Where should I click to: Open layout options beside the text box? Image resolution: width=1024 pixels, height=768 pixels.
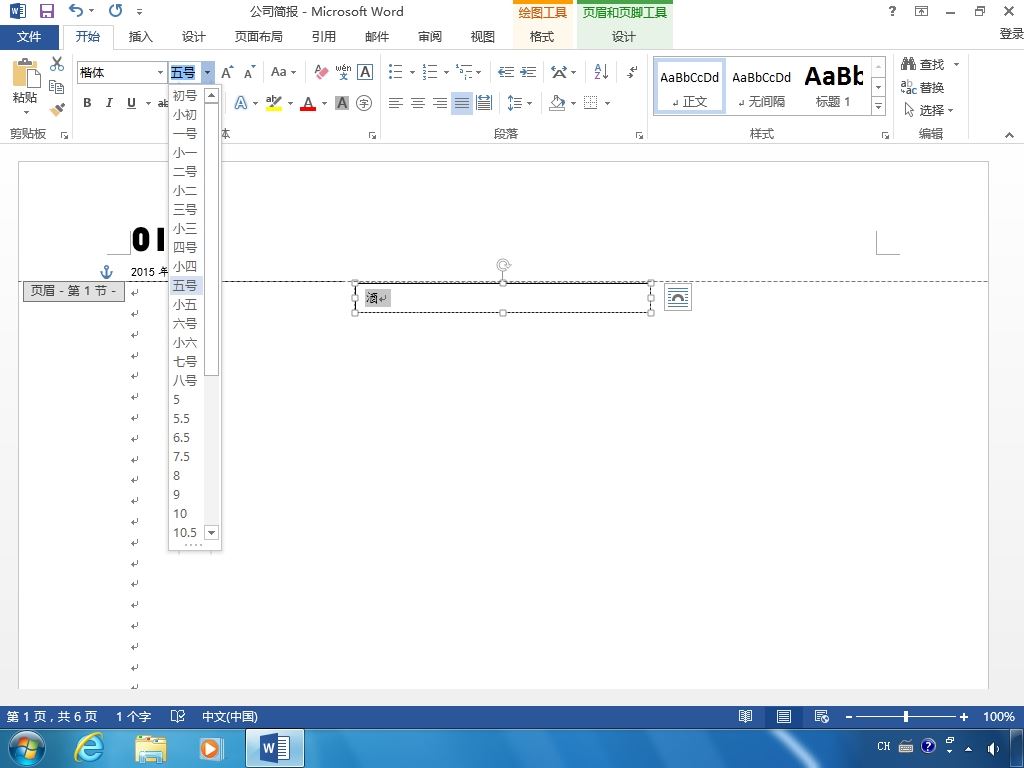point(677,298)
